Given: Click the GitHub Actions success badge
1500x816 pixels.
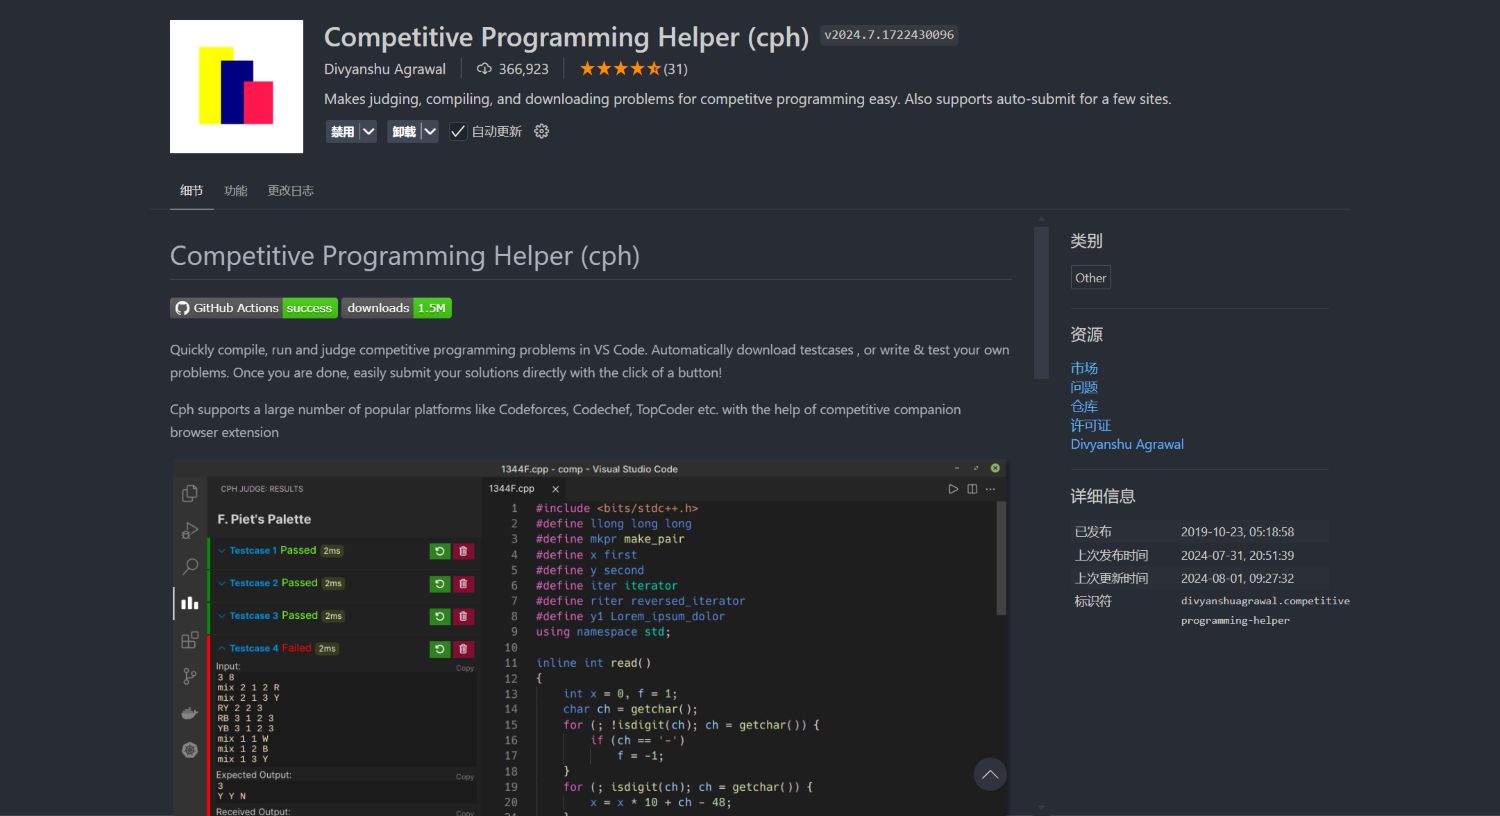Looking at the screenshot, I should (x=254, y=308).
